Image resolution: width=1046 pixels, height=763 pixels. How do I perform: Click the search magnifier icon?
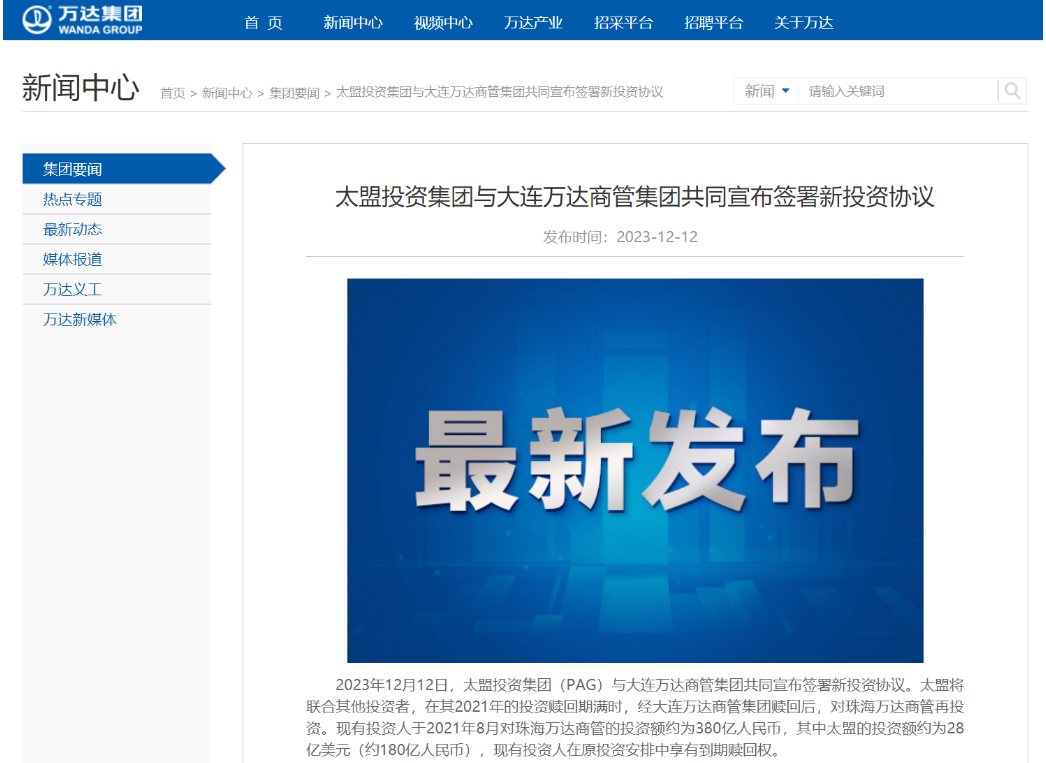[1012, 91]
